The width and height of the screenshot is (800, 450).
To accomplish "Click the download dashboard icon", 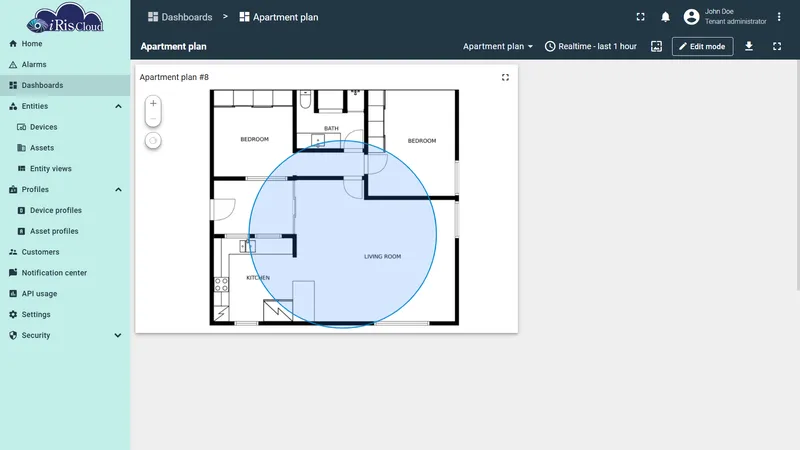I will pos(749,46).
